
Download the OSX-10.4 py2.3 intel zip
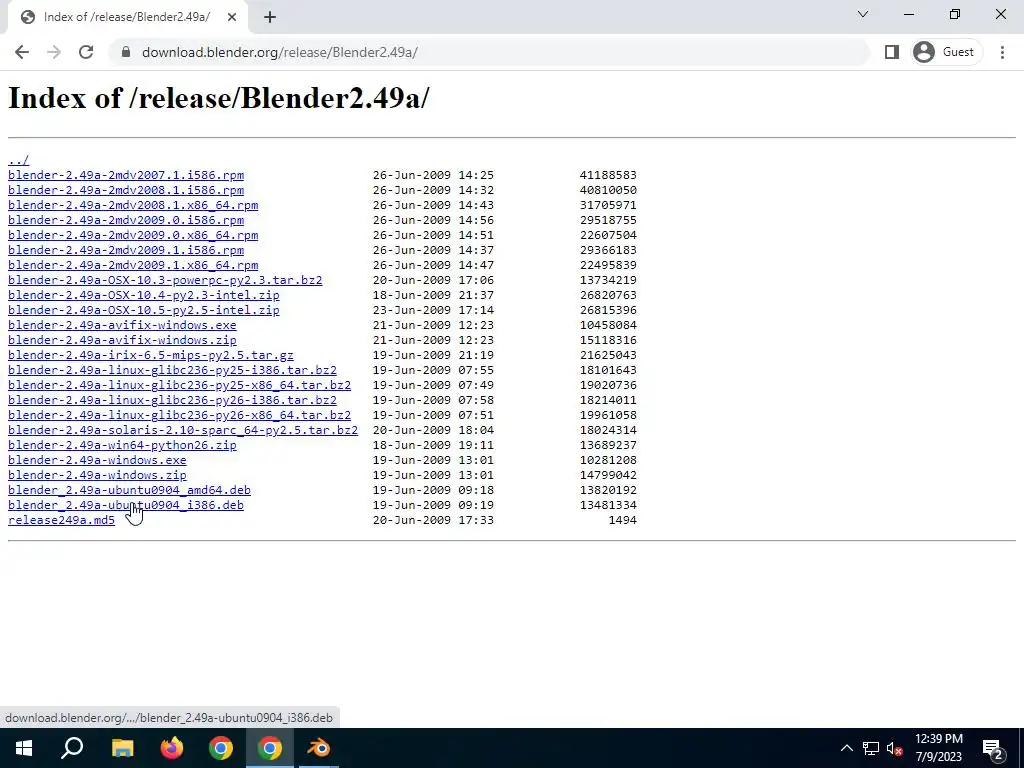pos(144,295)
